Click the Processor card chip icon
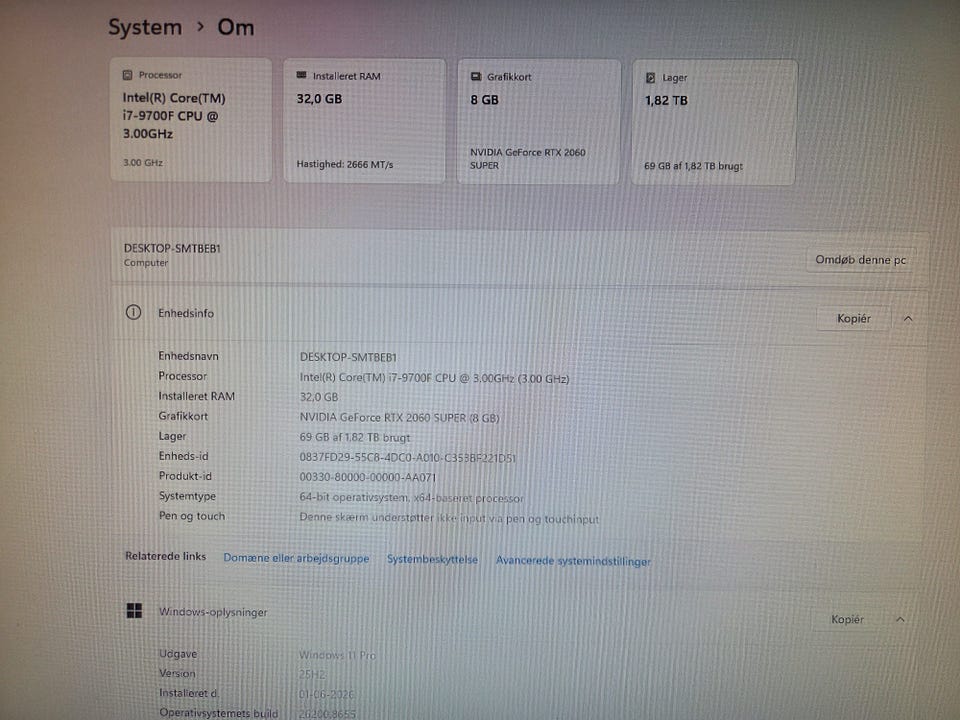960x720 pixels. 127,75
